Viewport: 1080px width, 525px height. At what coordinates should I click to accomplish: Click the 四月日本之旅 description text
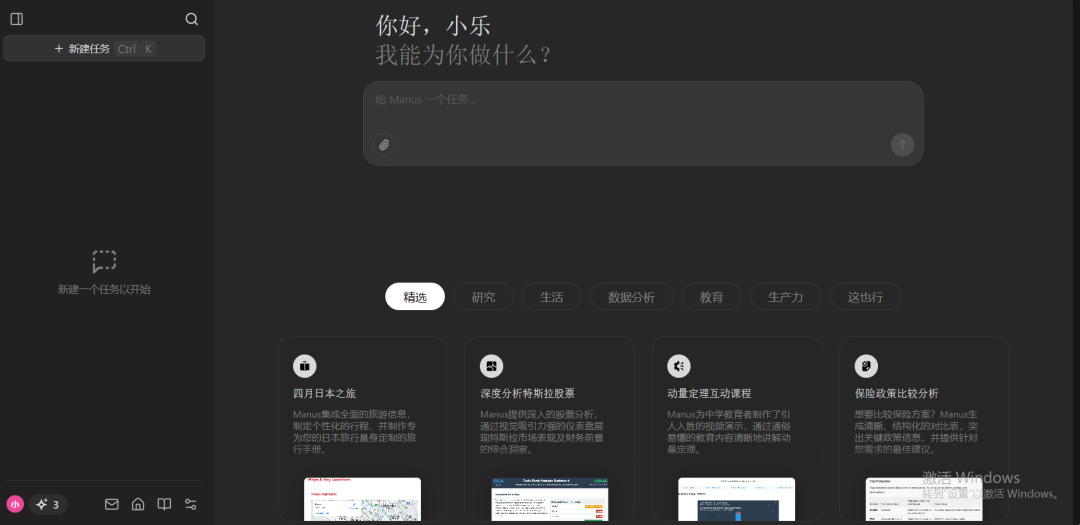[x=355, y=432]
